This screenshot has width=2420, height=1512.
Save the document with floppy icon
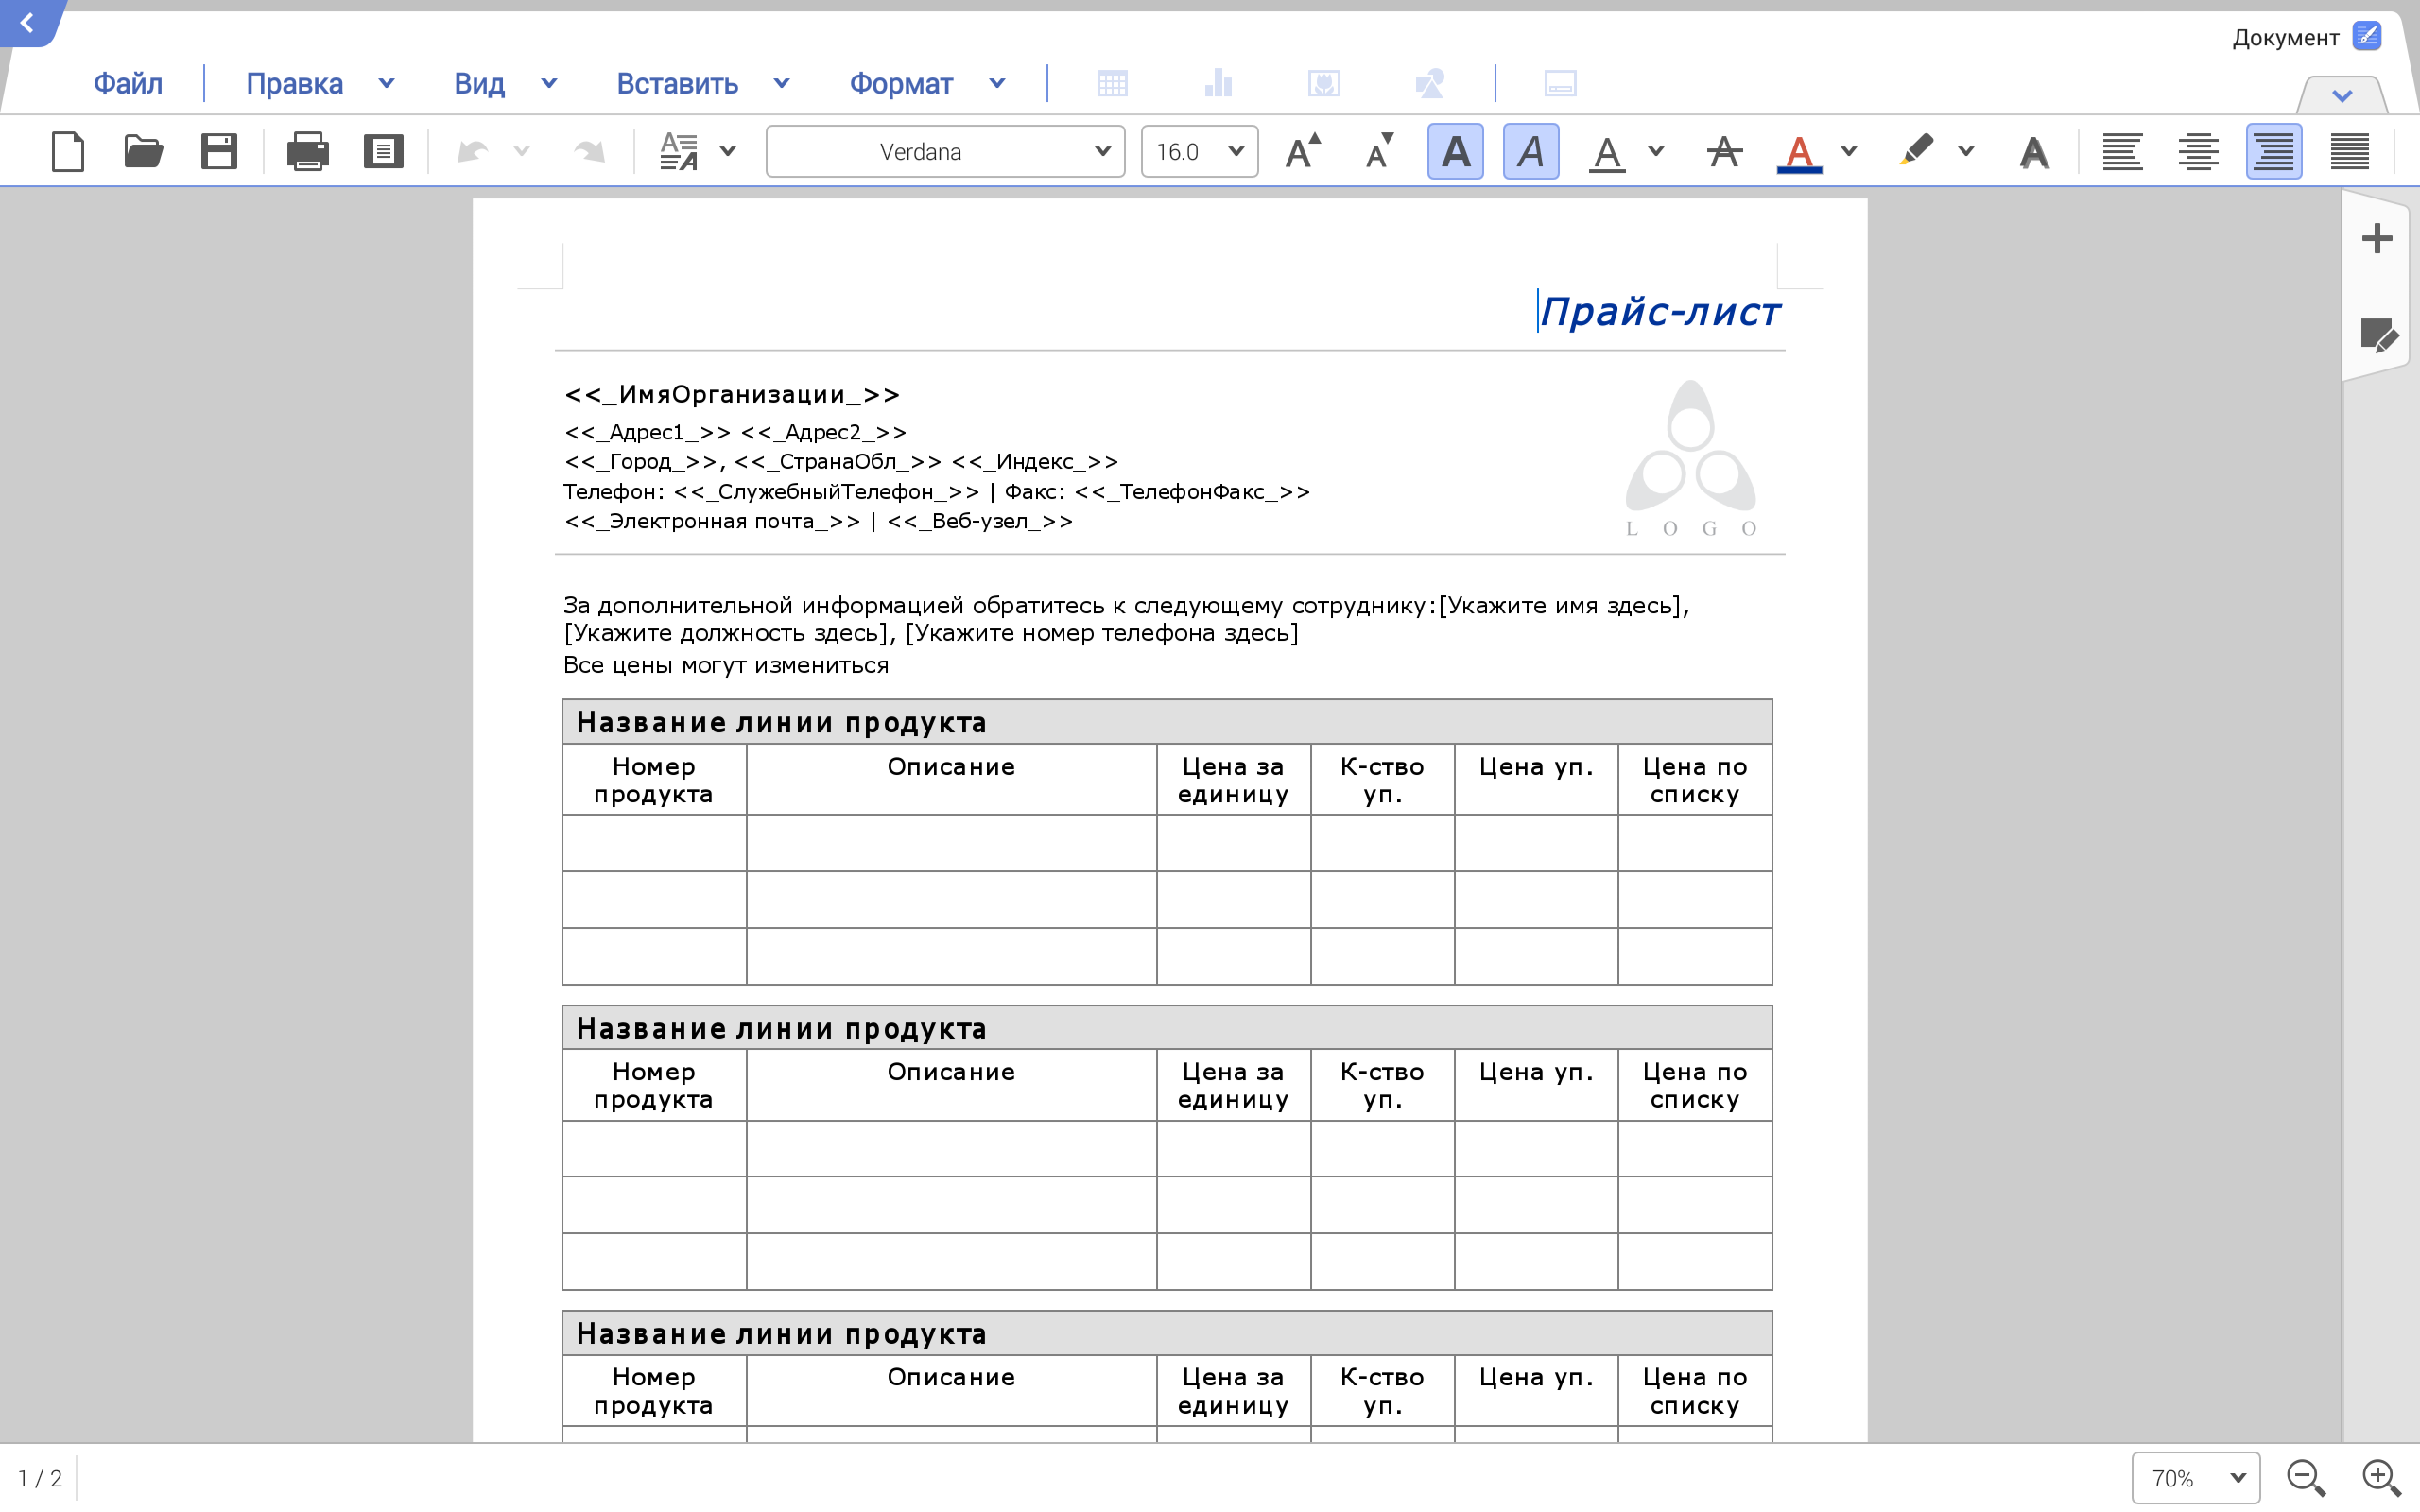pos(218,152)
